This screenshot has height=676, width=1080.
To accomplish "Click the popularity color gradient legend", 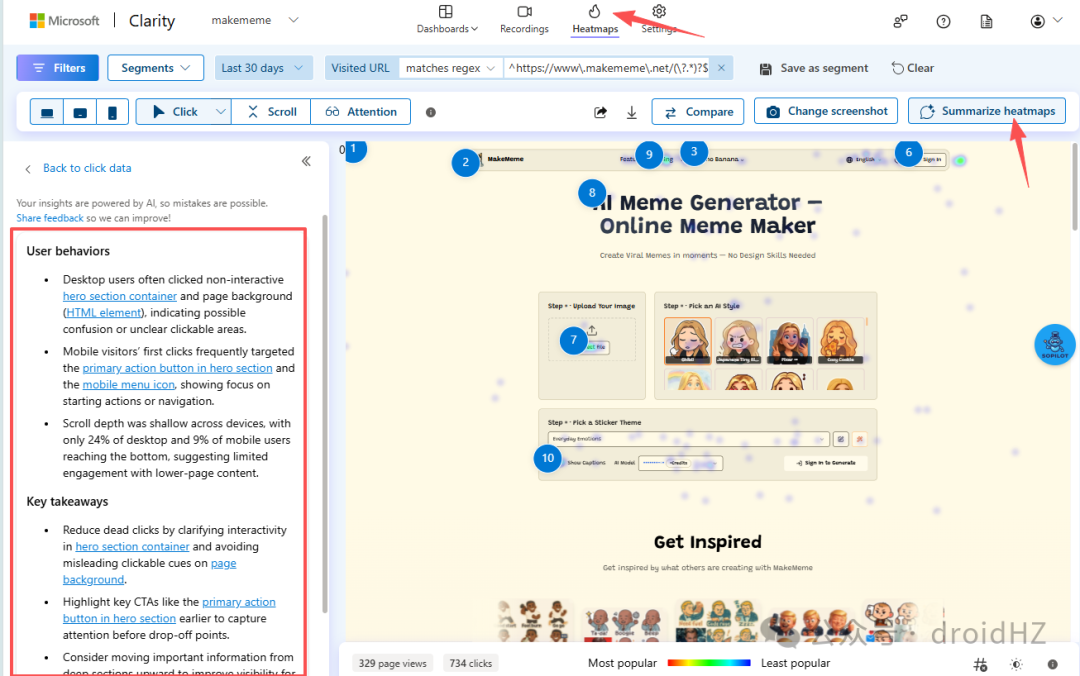I will point(709,663).
